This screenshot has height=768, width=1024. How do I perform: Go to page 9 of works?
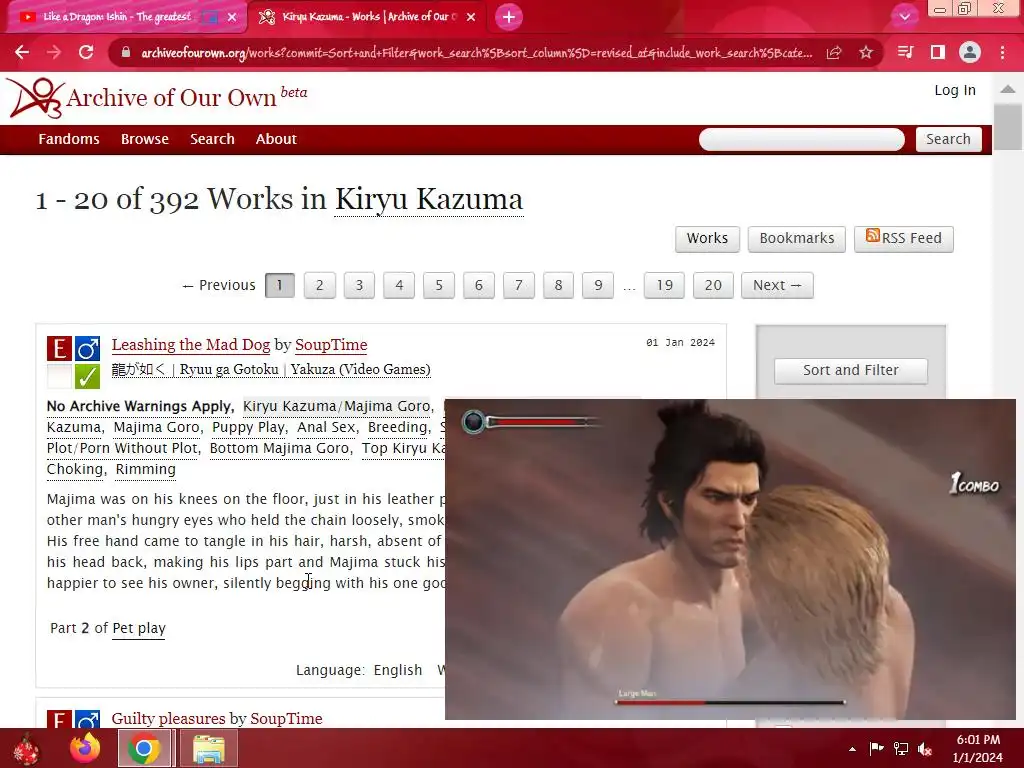(x=598, y=285)
